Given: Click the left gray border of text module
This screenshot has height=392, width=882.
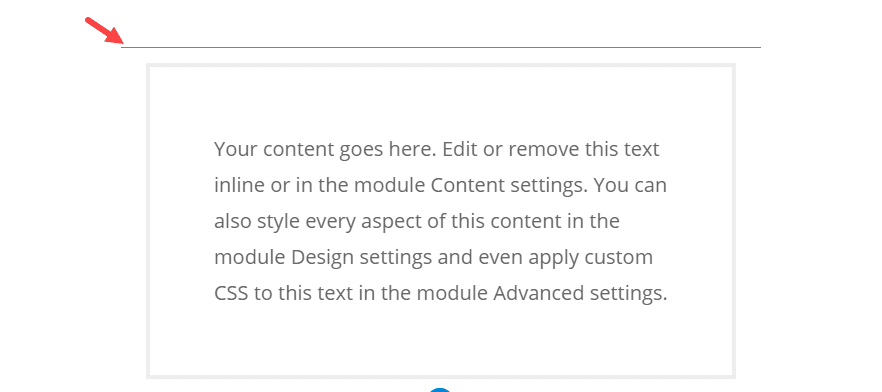Looking at the screenshot, I should coord(148,220).
